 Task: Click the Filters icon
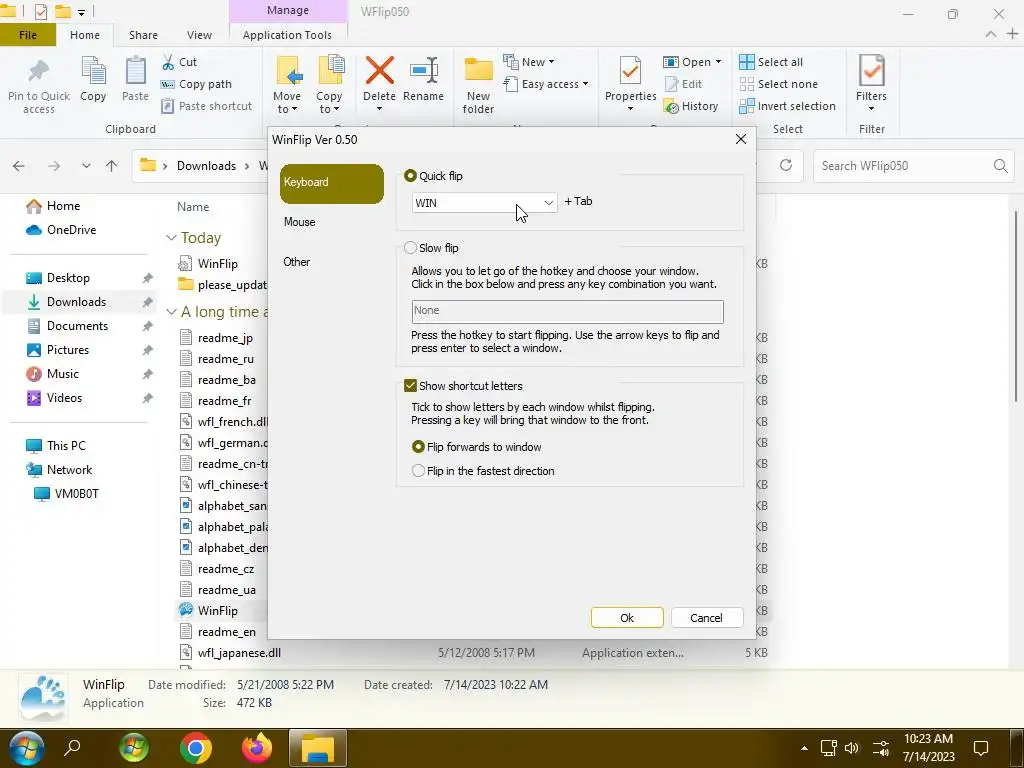point(872,71)
